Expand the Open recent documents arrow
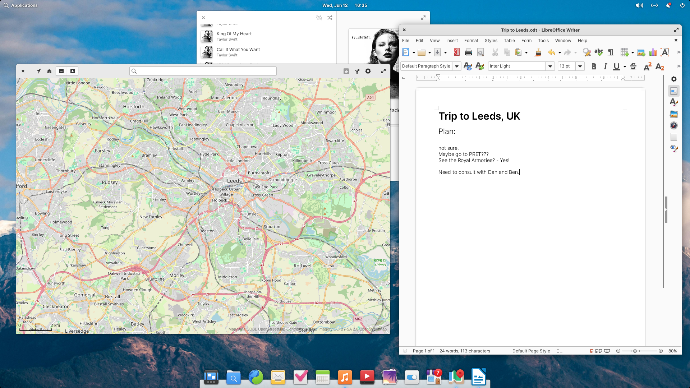The height and width of the screenshot is (388, 690). tap(429, 52)
